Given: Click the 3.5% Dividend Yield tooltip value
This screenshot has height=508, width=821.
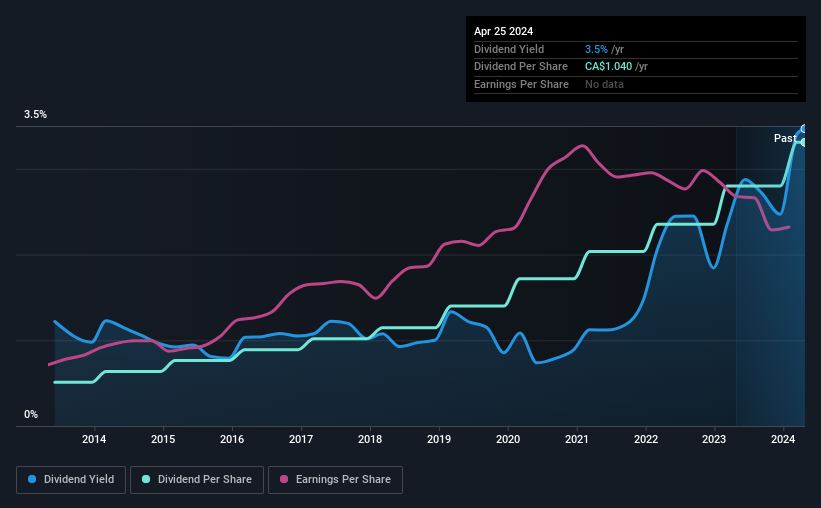Looking at the screenshot, I should 596,49.
